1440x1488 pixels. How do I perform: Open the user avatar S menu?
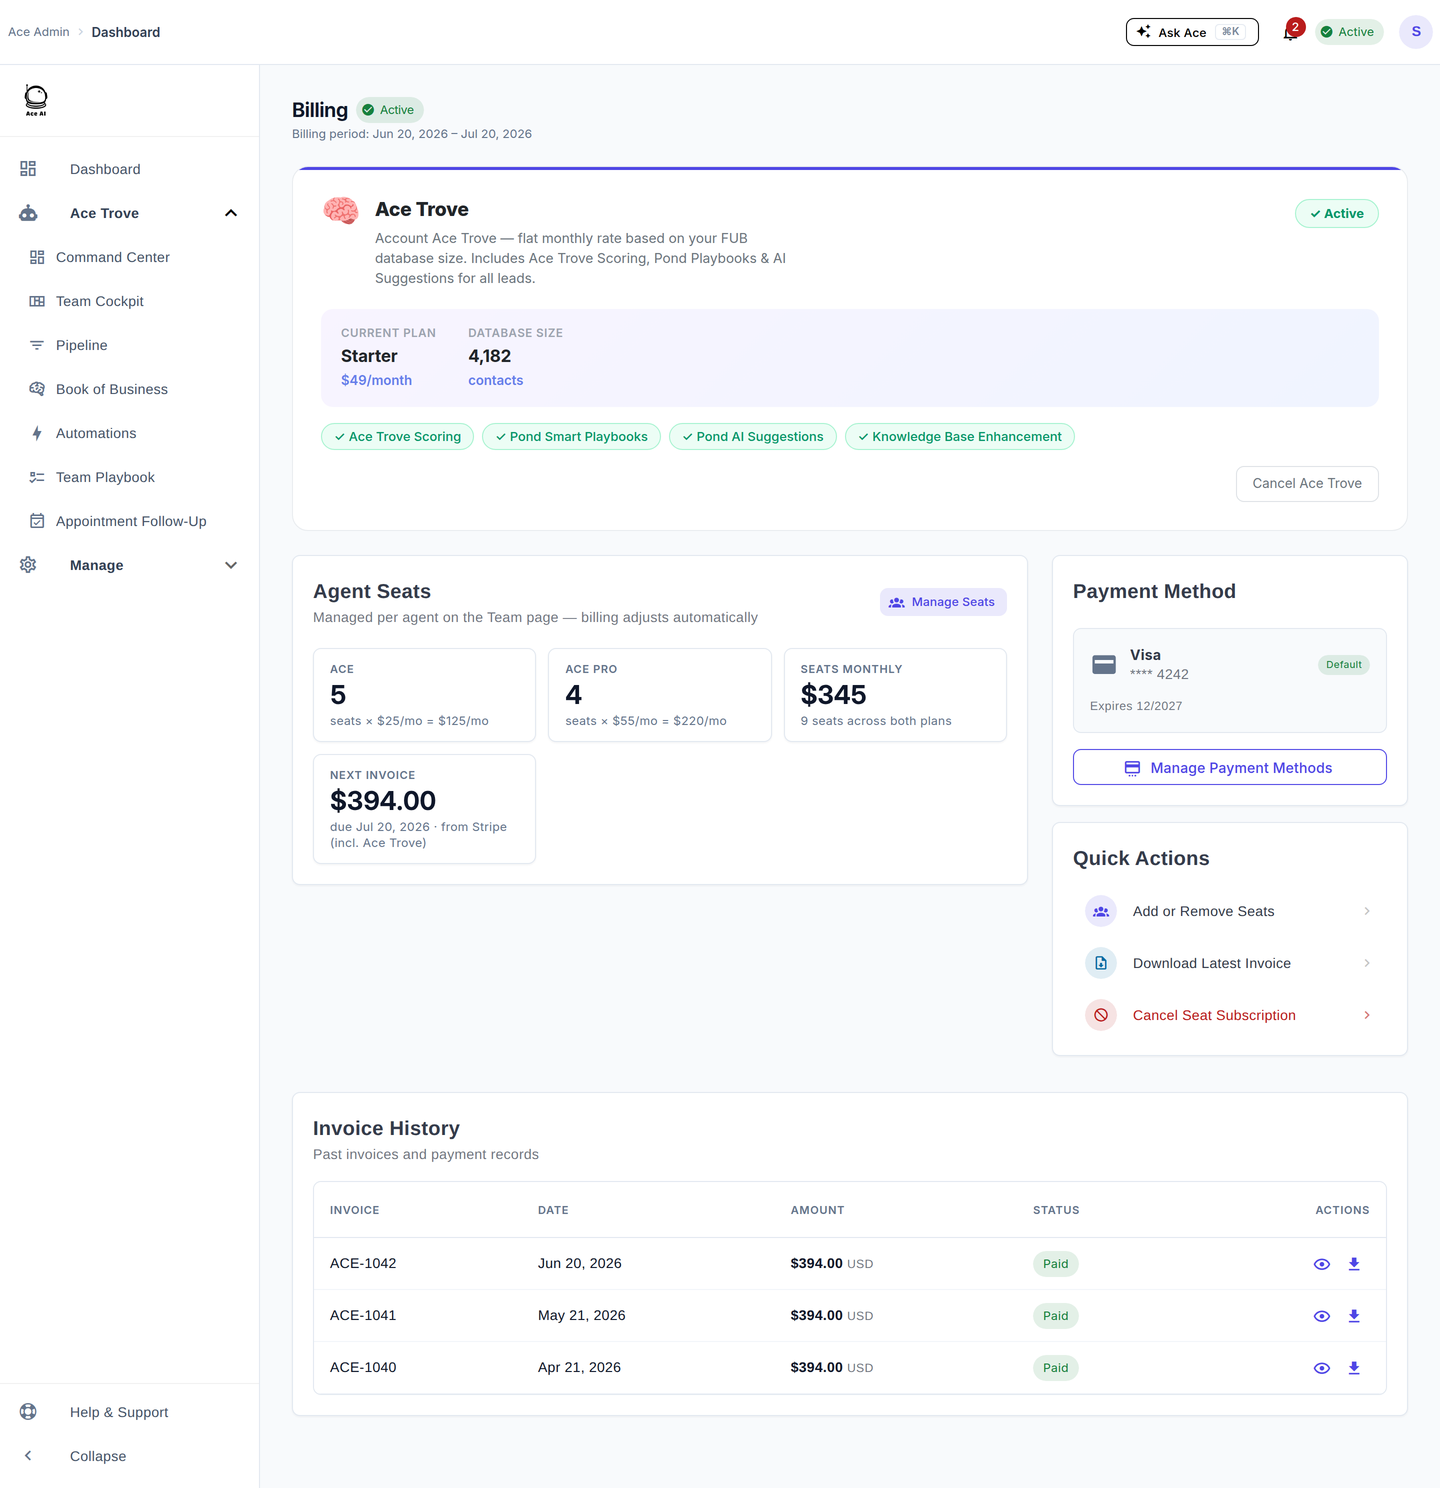1416,32
